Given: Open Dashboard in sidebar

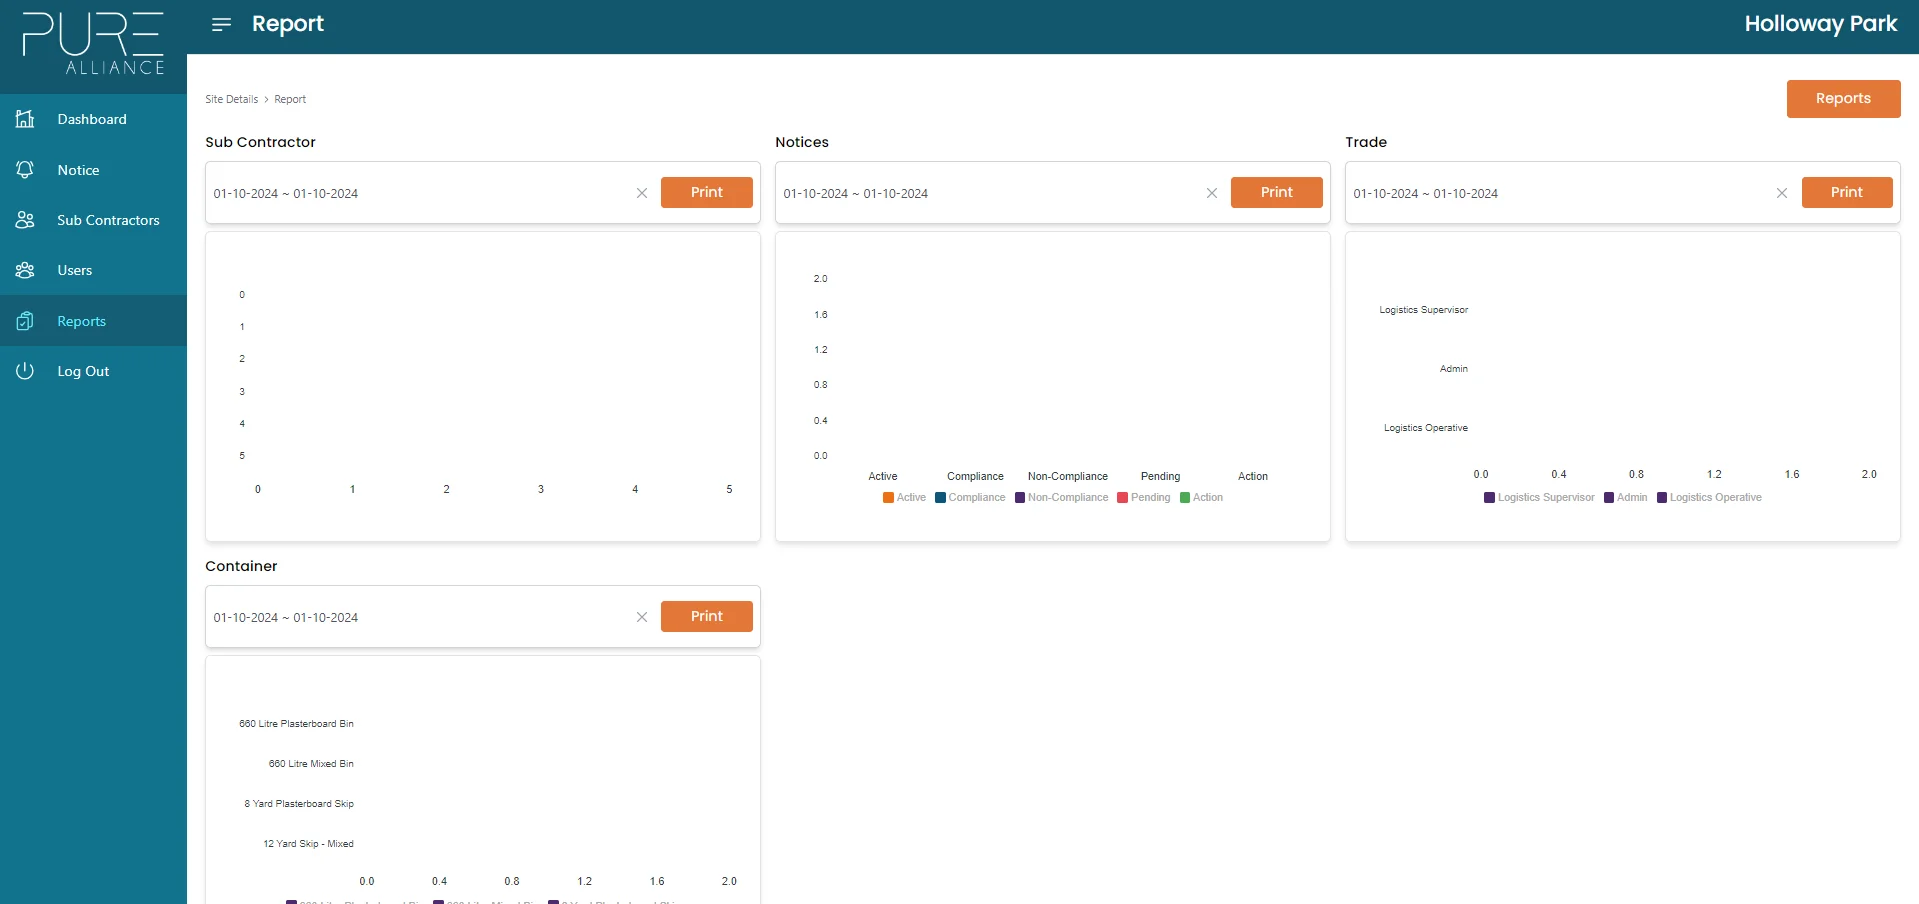Looking at the screenshot, I should 93,119.
